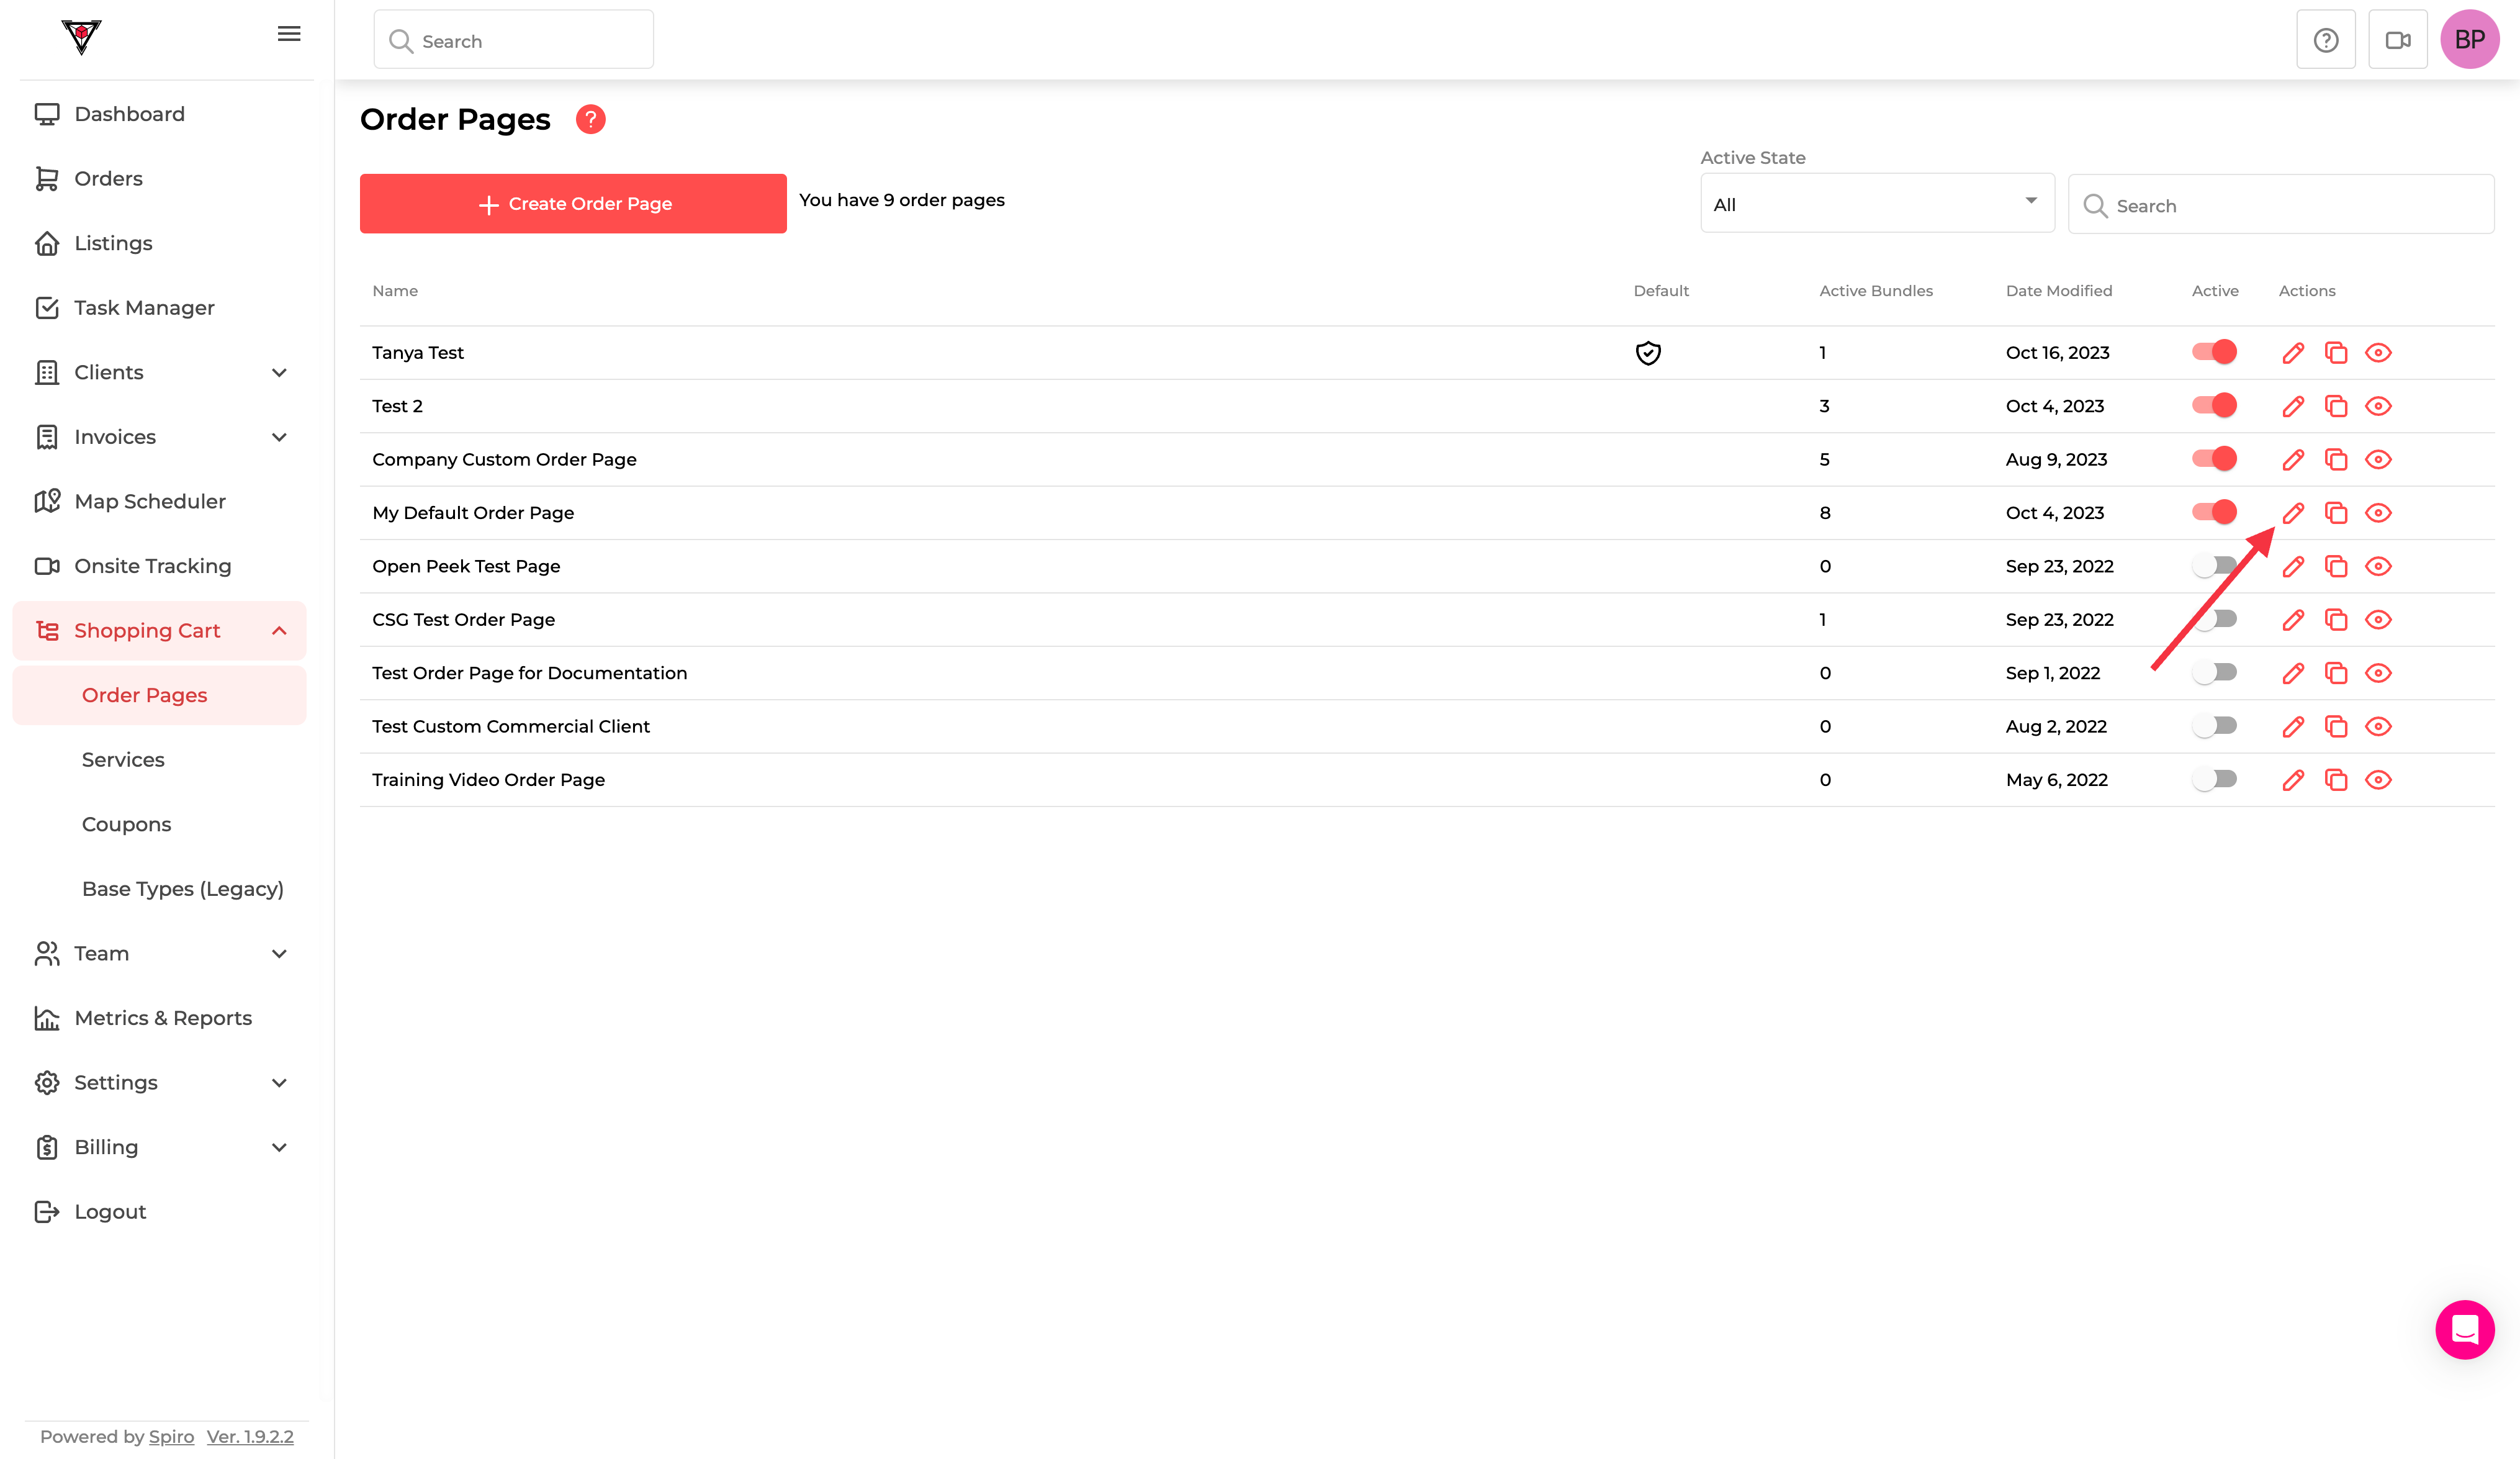This screenshot has width=2520, height=1459.
Task: Click the default shield icon for Tanya Test
Action: (1648, 353)
